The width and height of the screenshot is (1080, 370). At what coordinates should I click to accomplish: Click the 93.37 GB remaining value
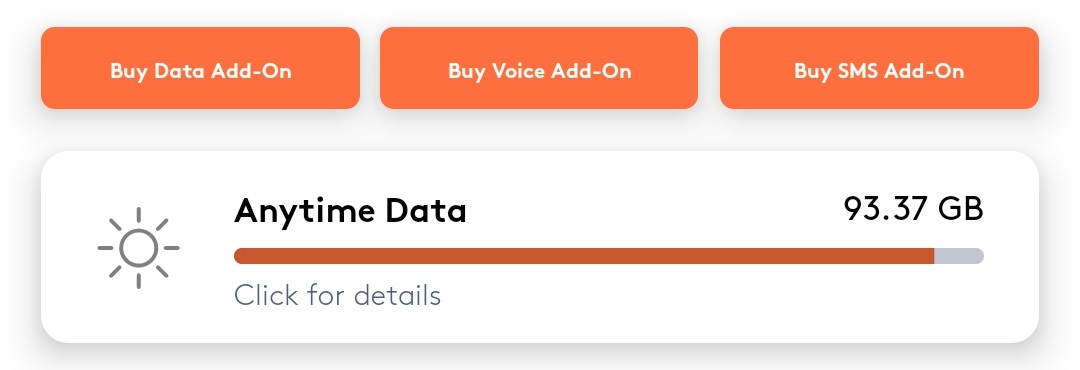(913, 209)
